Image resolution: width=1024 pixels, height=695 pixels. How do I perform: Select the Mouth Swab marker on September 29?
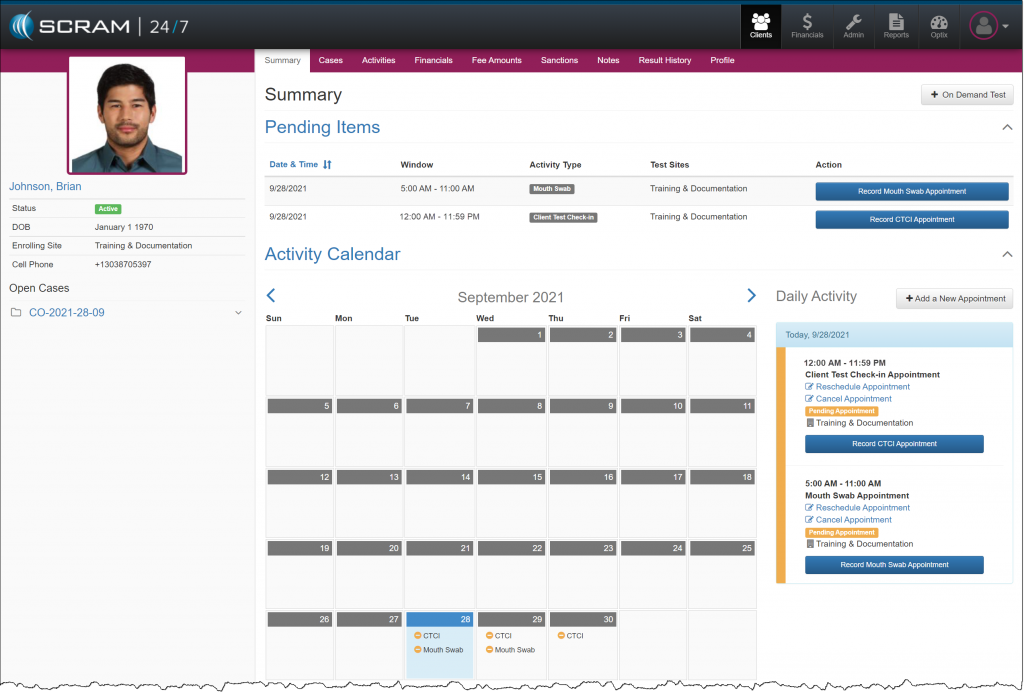pos(511,649)
